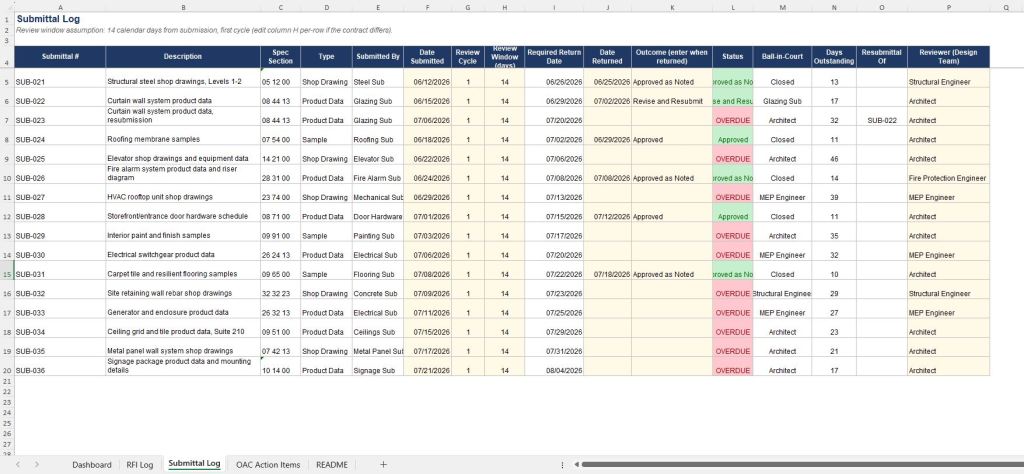Switch to the README sheet tab

[331, 464]
